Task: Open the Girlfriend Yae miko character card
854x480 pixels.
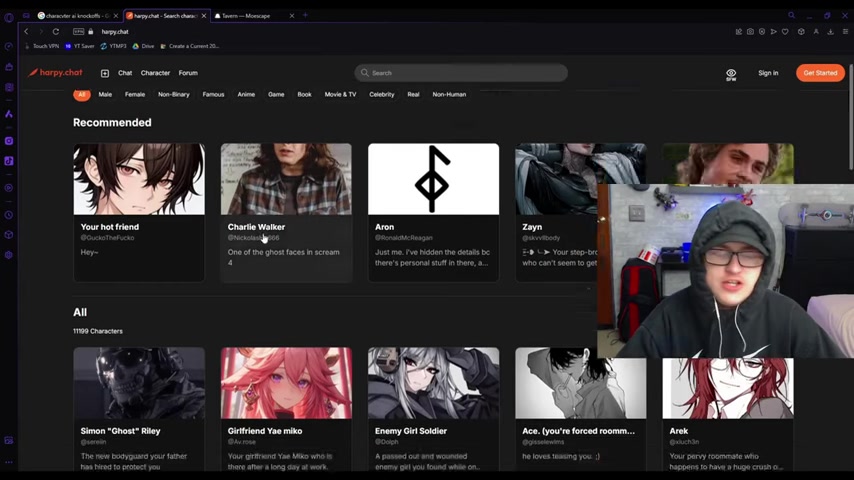Action: tap(286, 410)
